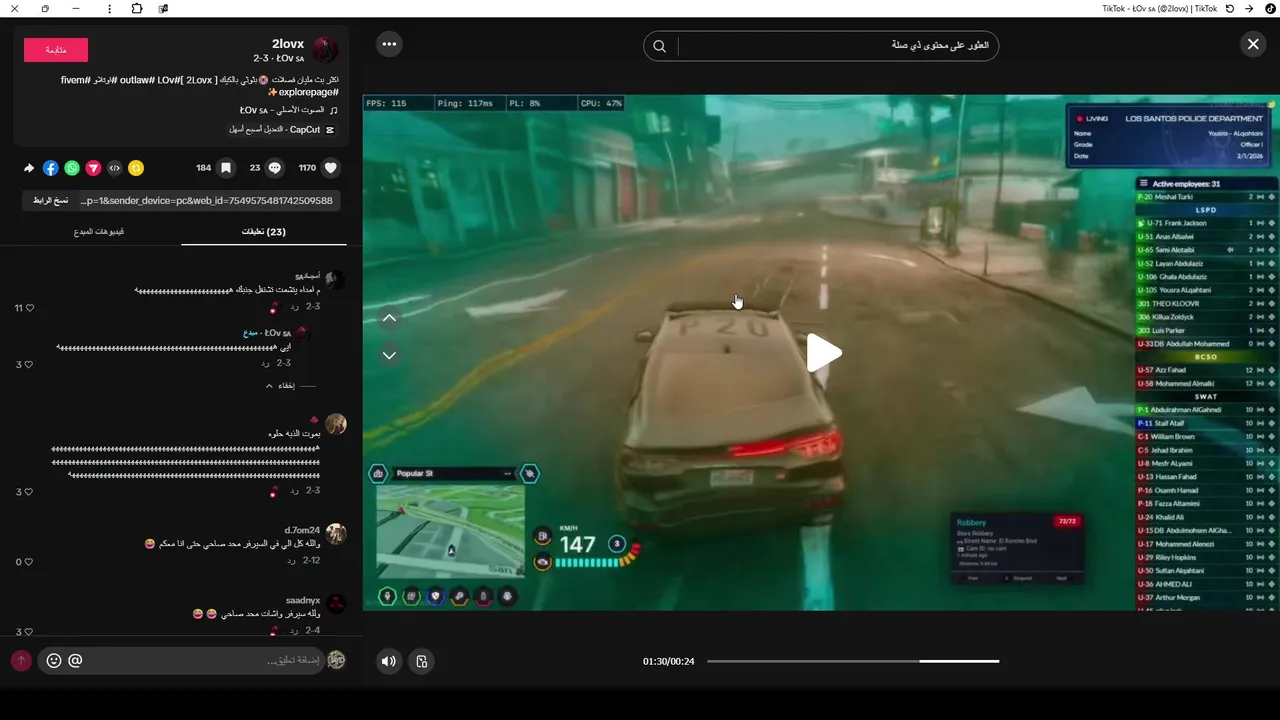Open the saadnyx username

pos(302,600)
